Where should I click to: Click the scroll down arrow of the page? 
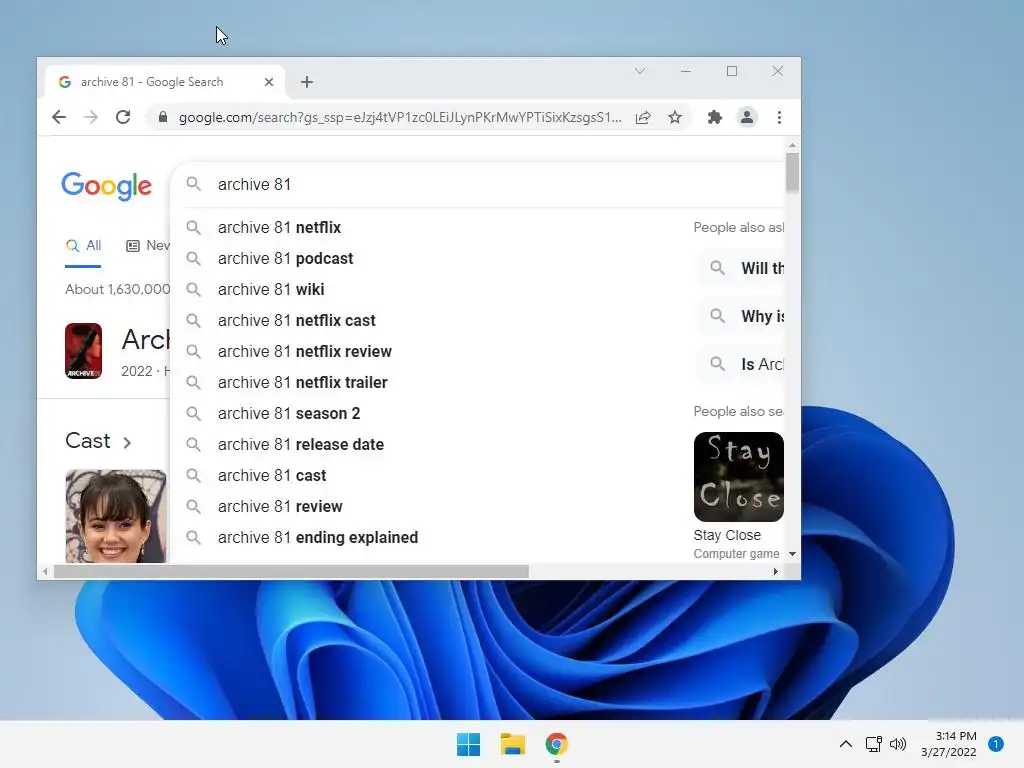(792, 554)
